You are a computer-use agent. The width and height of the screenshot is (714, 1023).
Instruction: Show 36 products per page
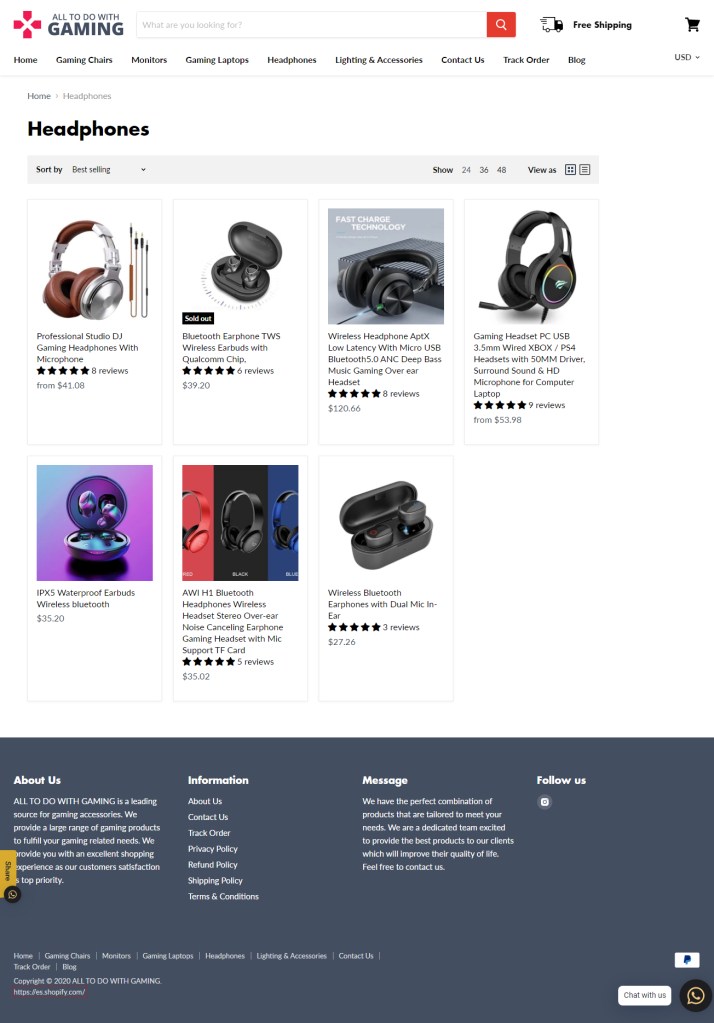pos(484,170)
